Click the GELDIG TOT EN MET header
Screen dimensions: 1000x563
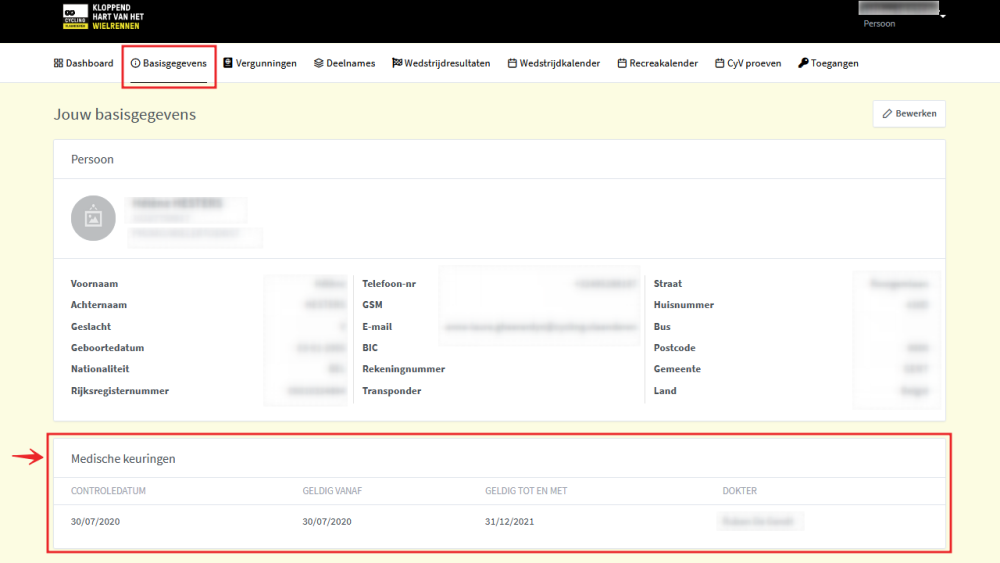(x=526, y=490)
